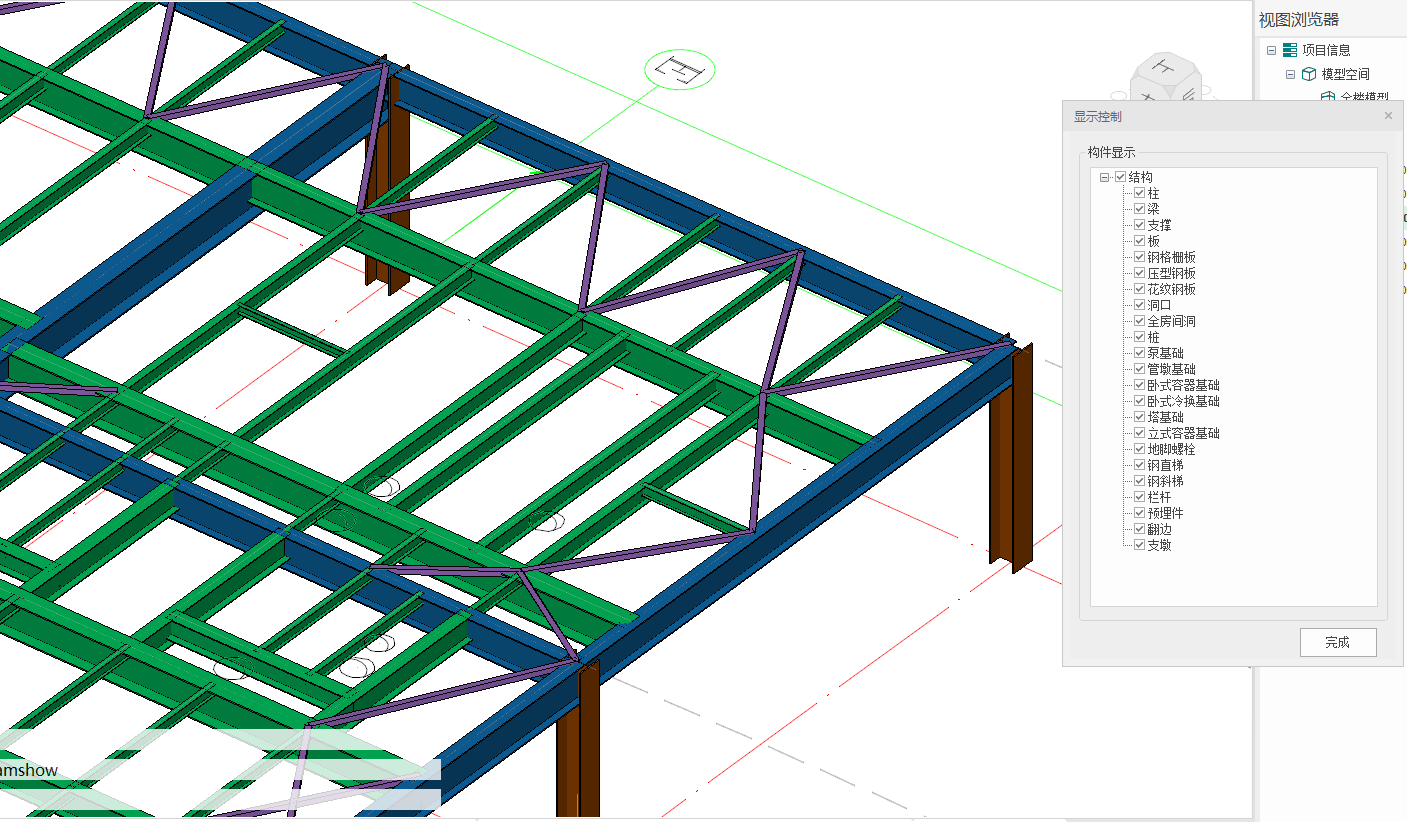Toggle the 梁 beam checkbox

(1139, 209)
